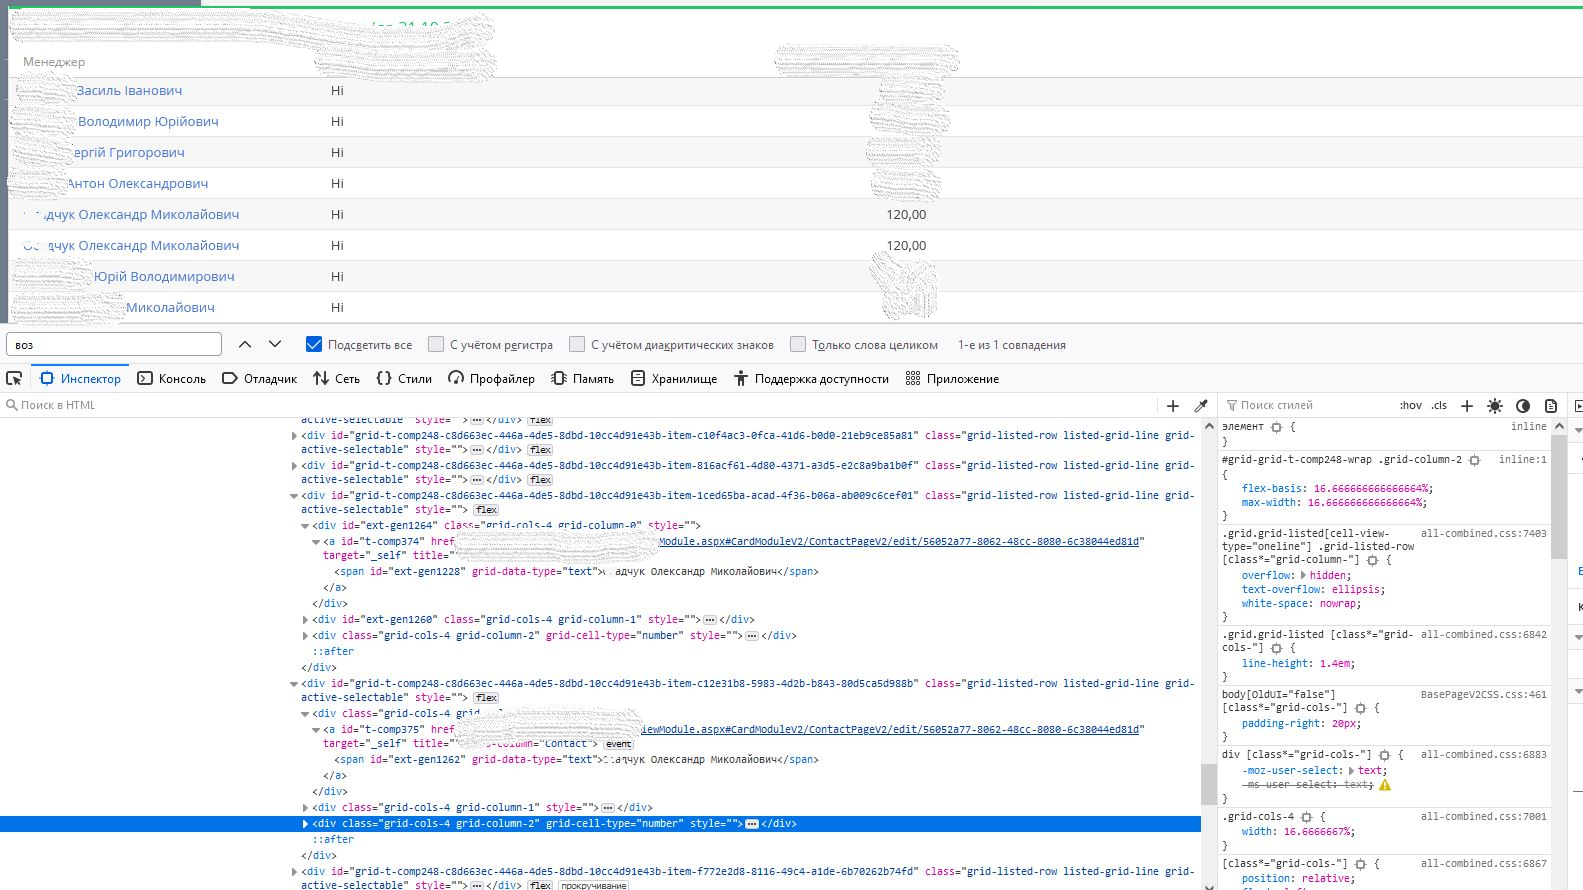This screenshot has height=890, width=1583.
Task: Open contact Антон Олександрович link
Action: coord(137,183)
